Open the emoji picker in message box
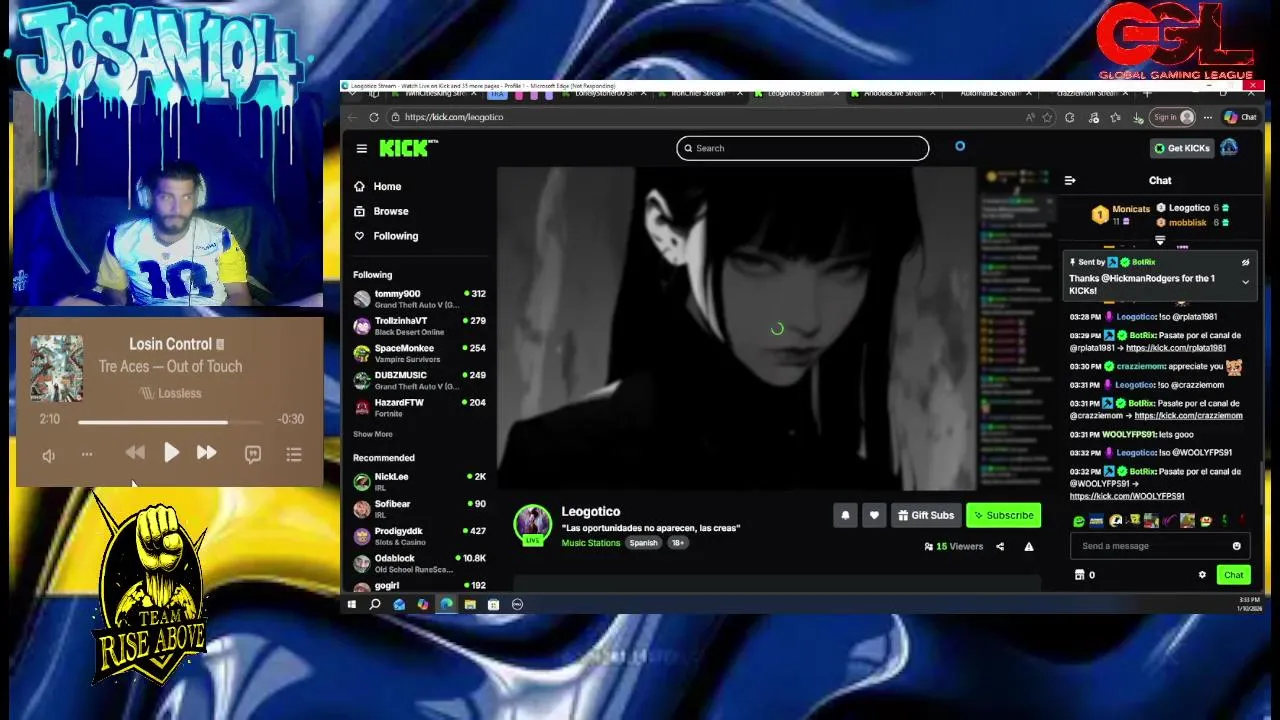The width and height of the screenshot is (1280, 720). 1236,546
